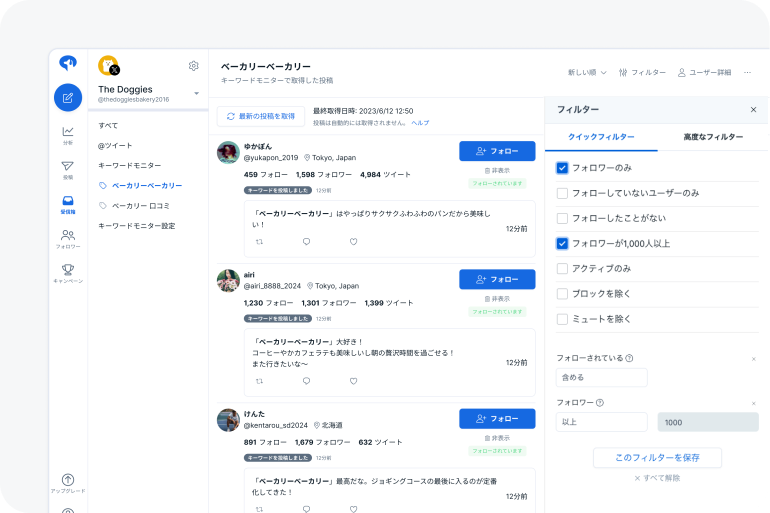
Task: Click the like heart icon on airi's post
Action: pyautogui.click(x=354, y=381)
